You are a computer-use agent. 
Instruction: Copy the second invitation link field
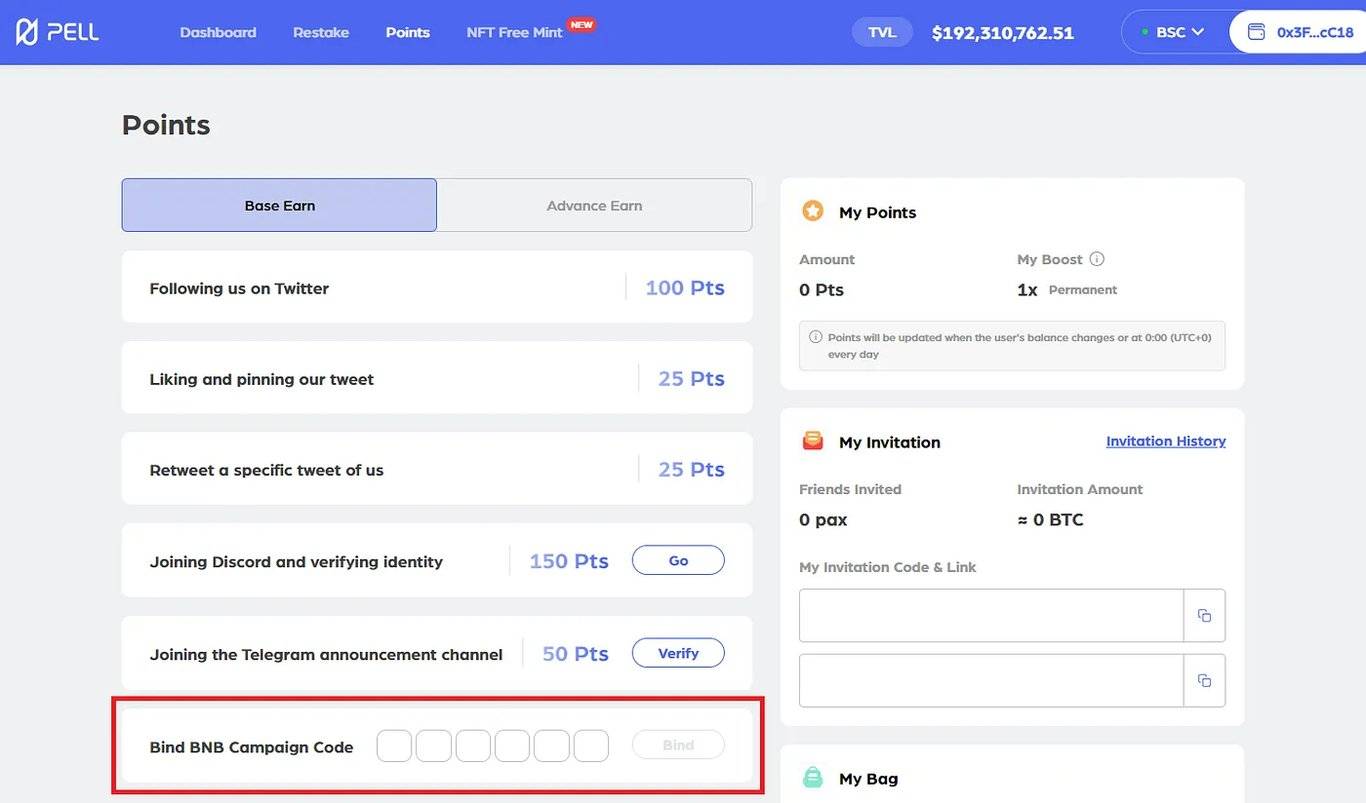pyautogui.click(x=1204, y=680)
